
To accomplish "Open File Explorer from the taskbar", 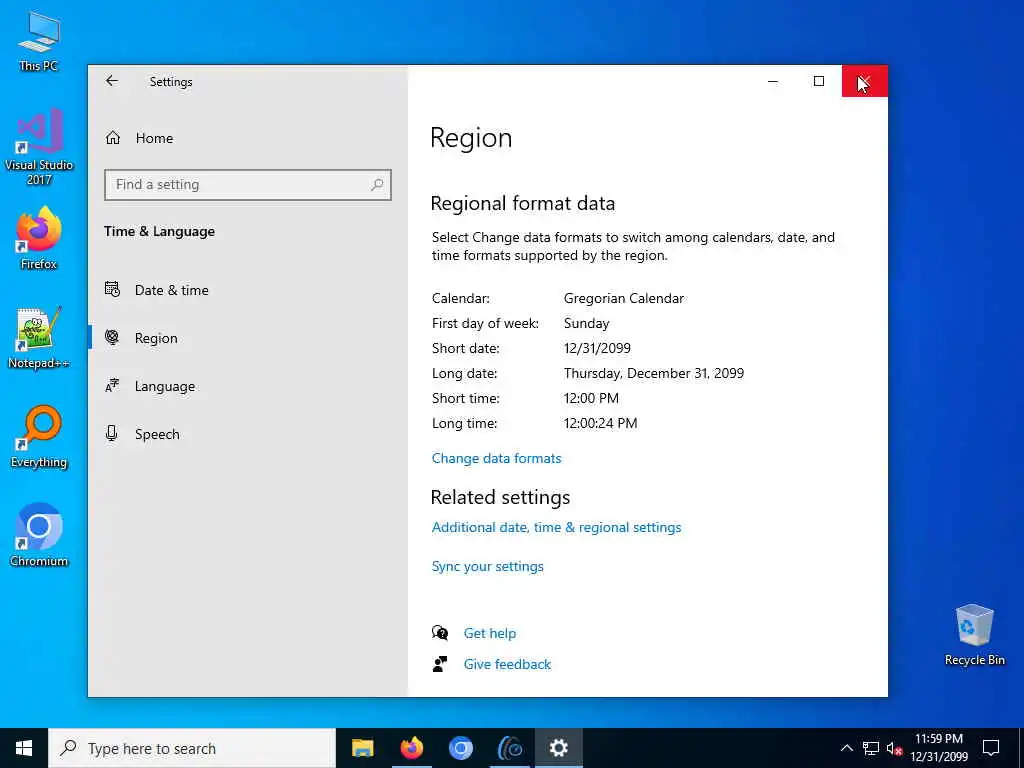I will [x=362, y=748].
